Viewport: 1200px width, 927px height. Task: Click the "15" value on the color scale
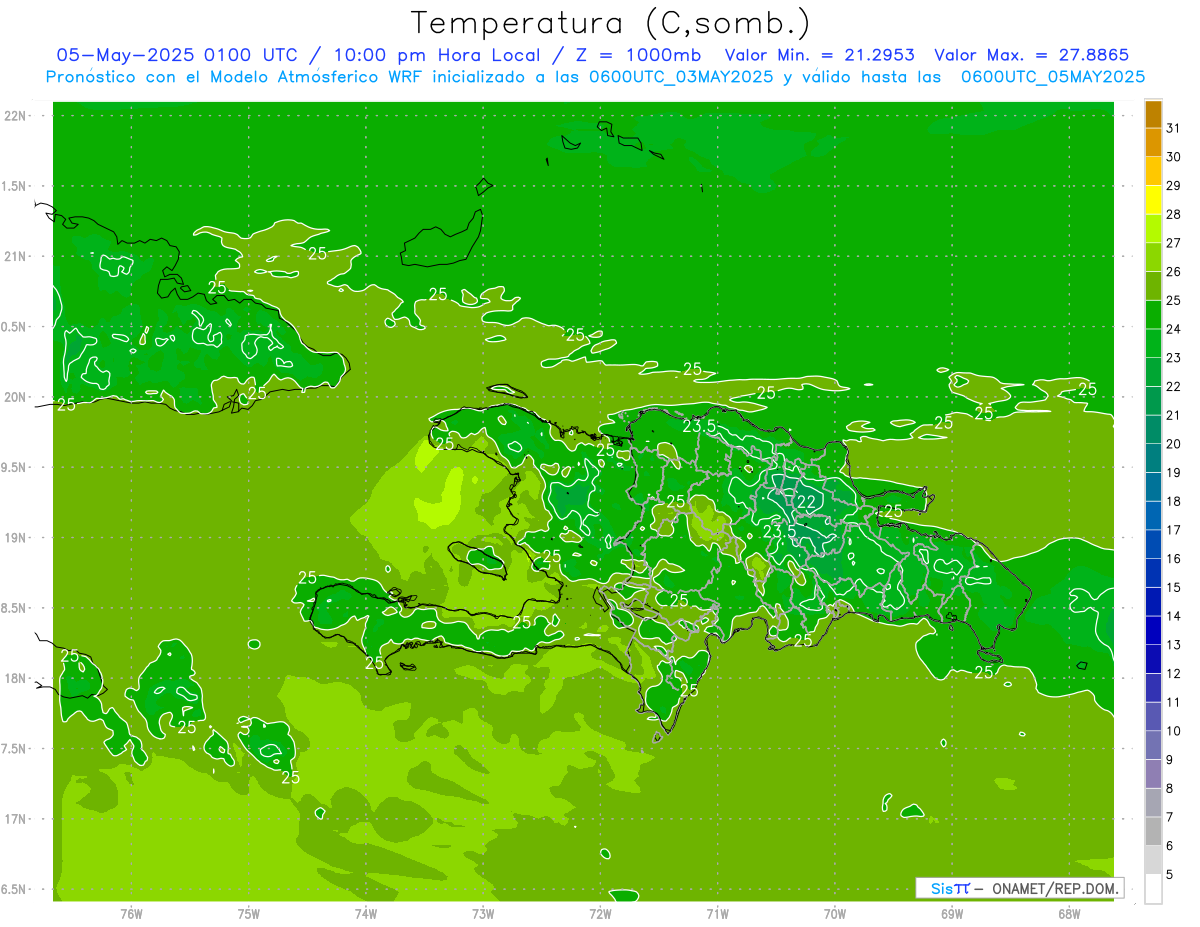1174,588
